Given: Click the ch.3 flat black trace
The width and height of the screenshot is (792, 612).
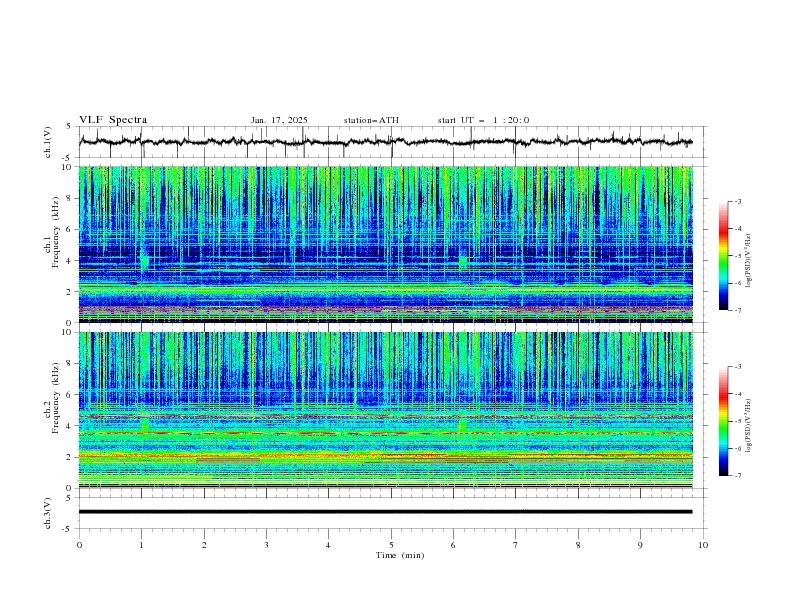Looking at the screenshot, I should (x=385, y=512).
